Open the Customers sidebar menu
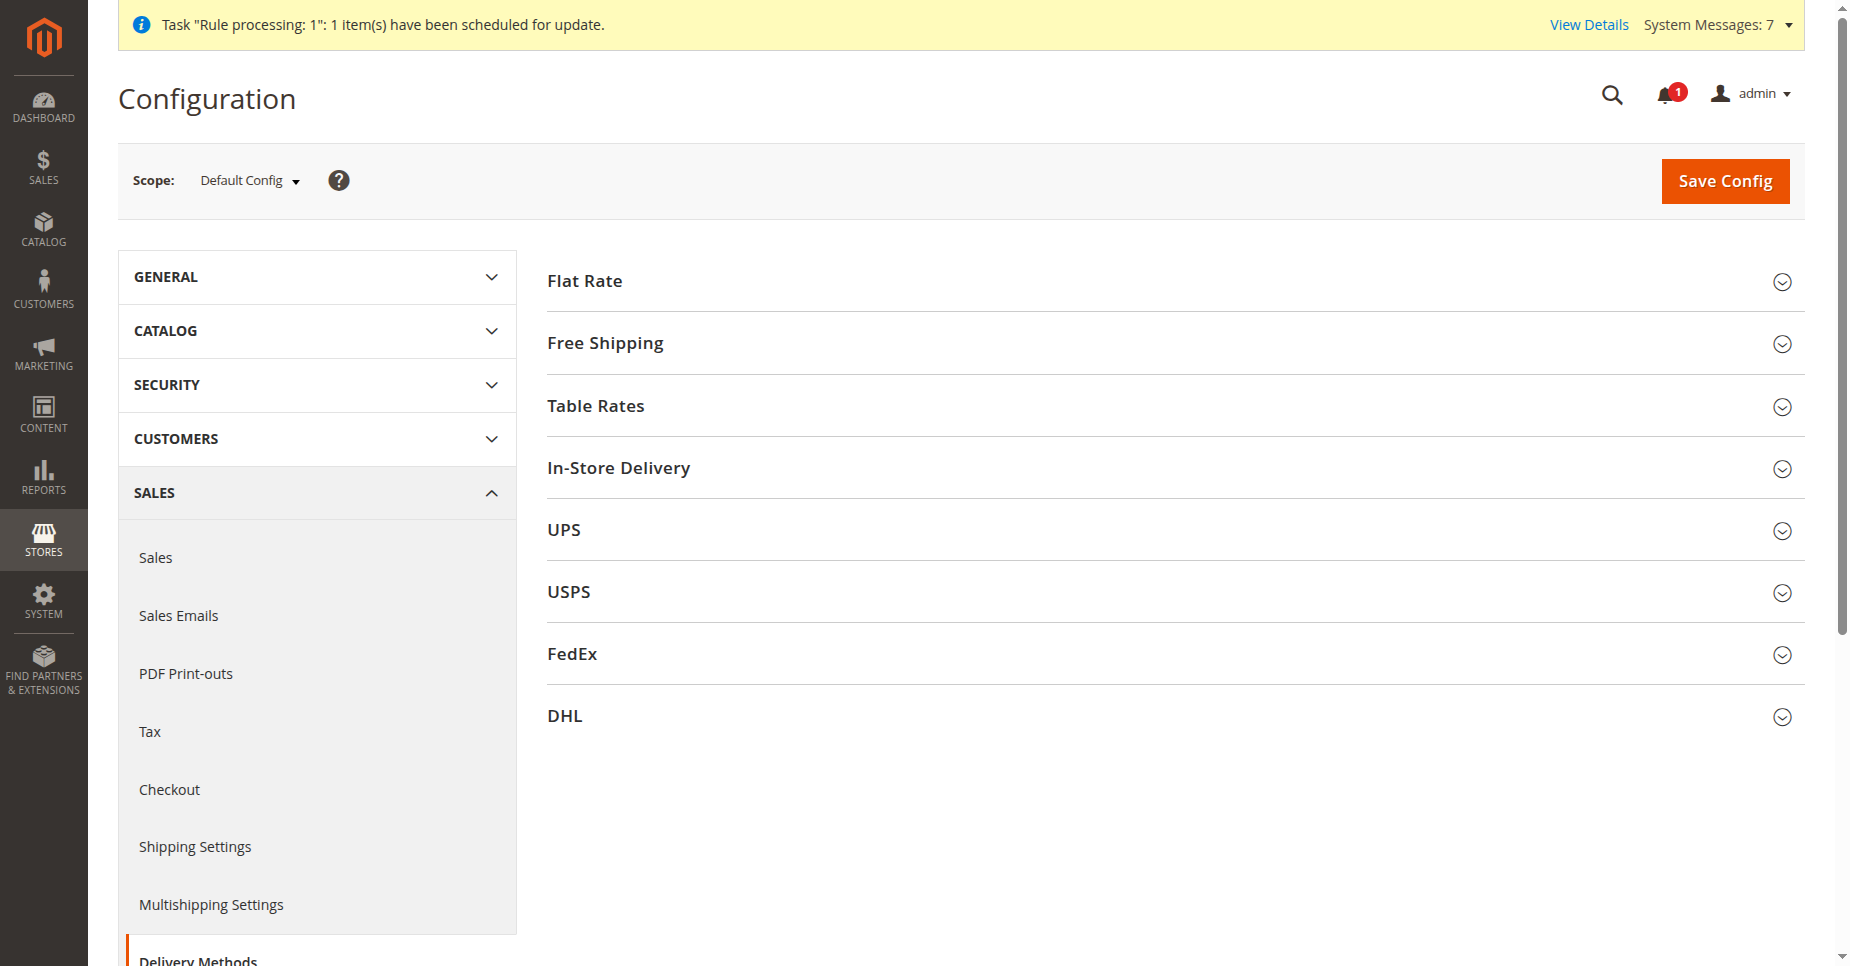The image size is (1850, 966). coord(44,292)
